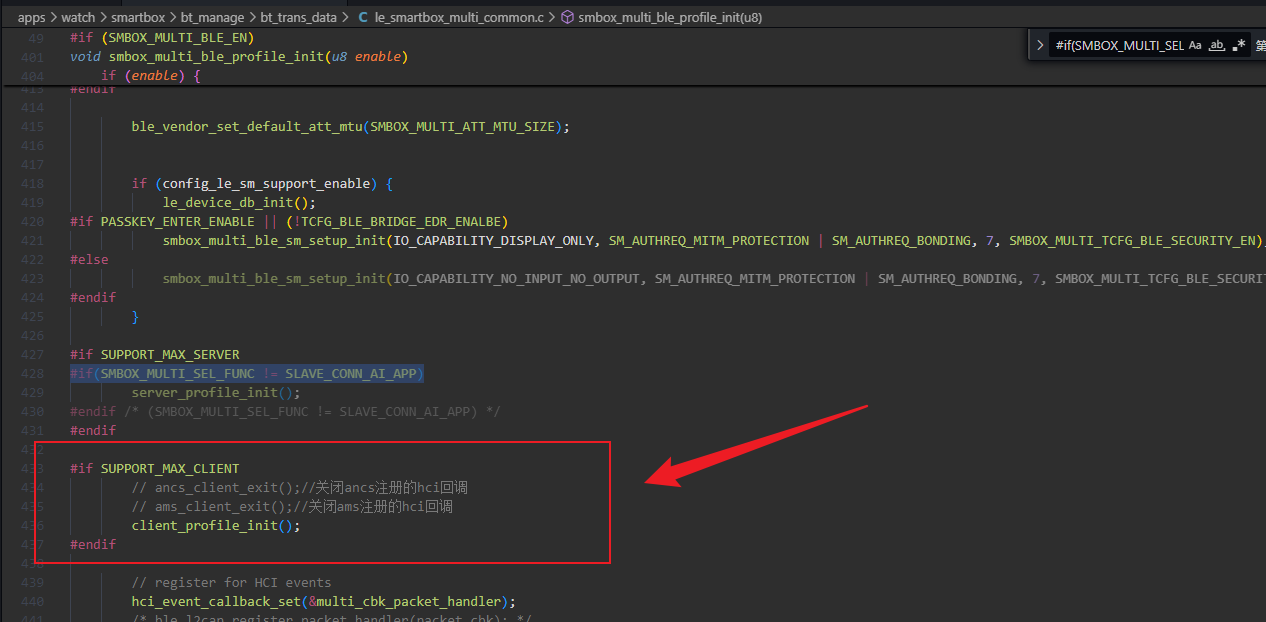1266x622 pixels.
Task: Toggle Match Whole Word option
Action: tap(1217, 46)
